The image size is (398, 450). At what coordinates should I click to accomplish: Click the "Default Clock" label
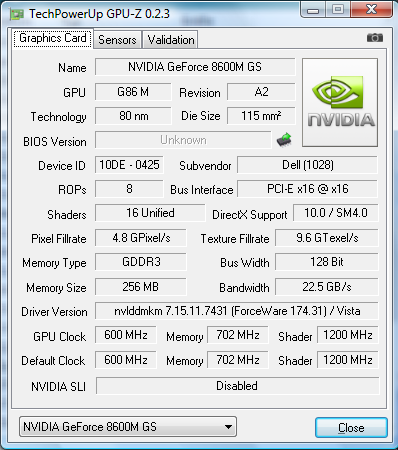[x=53, y=361]
